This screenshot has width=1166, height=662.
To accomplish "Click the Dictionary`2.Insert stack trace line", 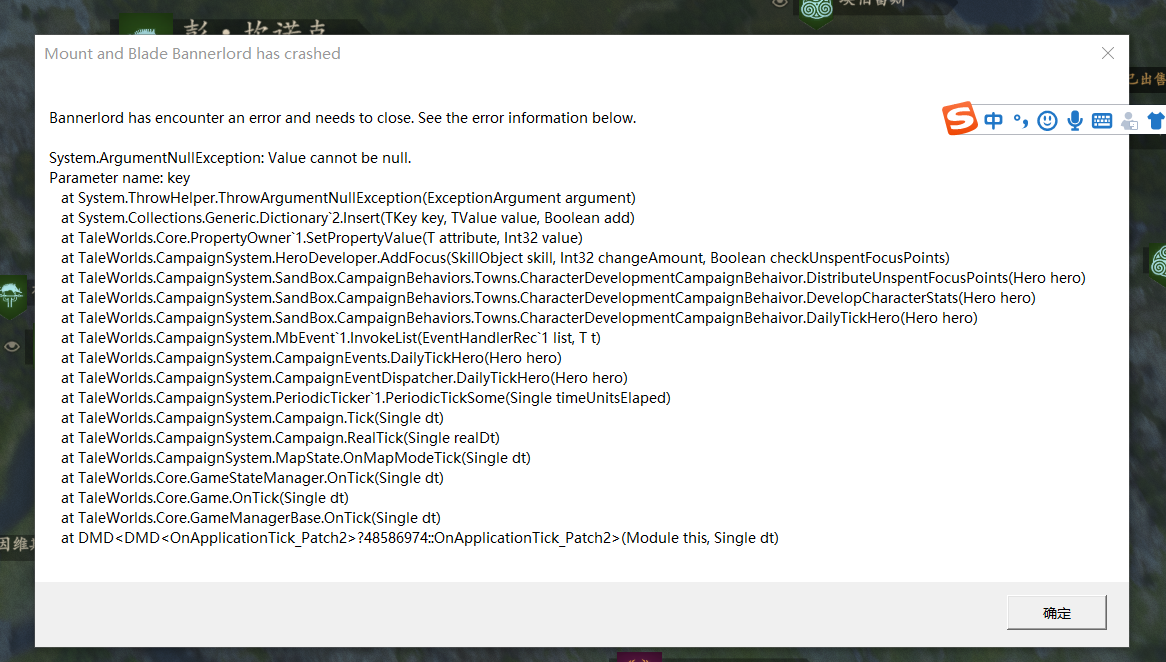I will [x=348, y=218].
